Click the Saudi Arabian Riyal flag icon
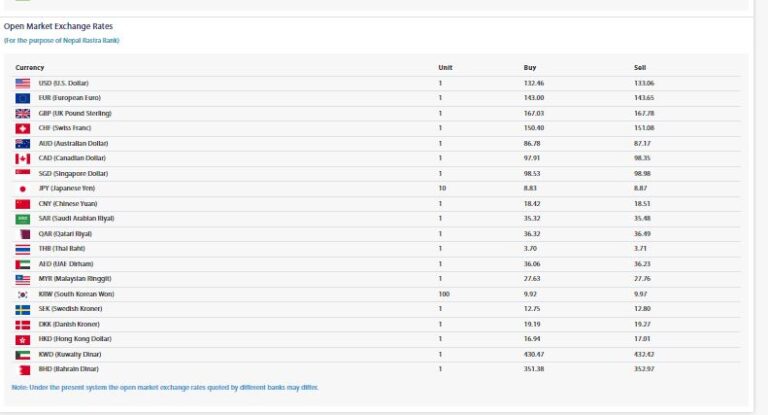Image resolution: width=768 pixels, height=415 pixels. point(22,218)
